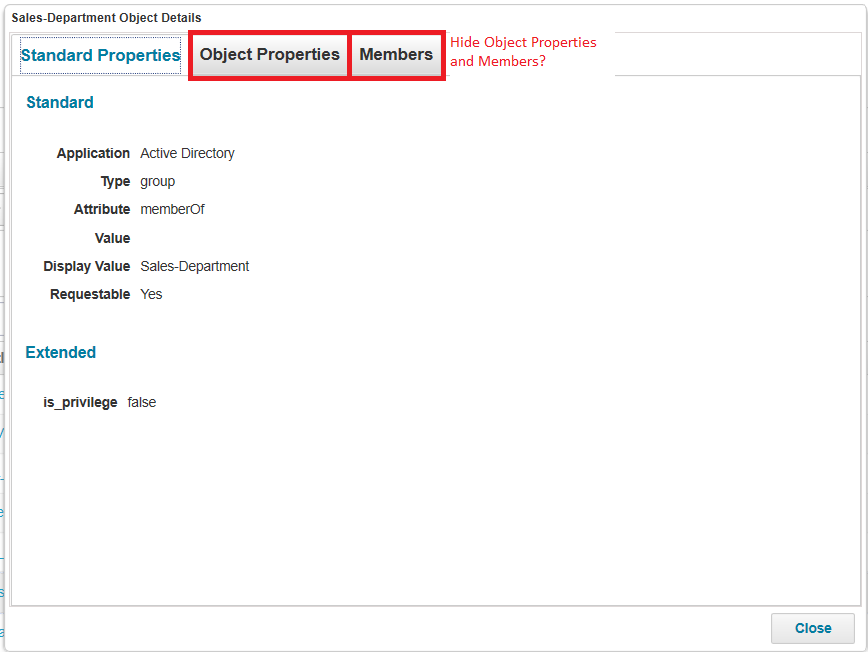This screenshot has height=652, width=868.
Task: Click the Type field label
Action: click(x=115, y=181)
